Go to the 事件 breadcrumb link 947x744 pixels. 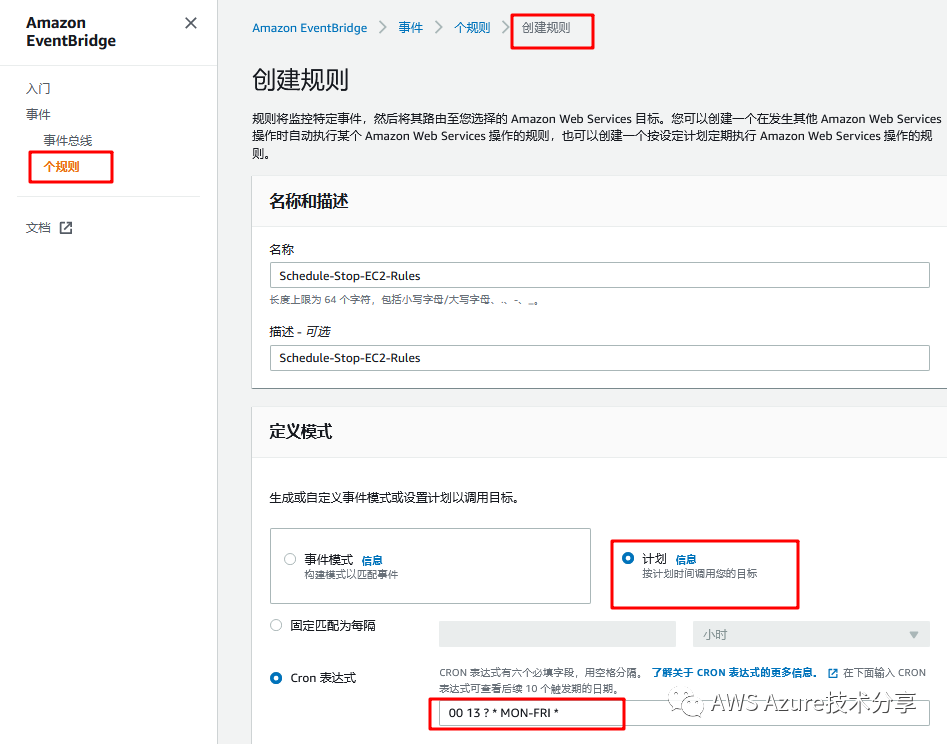411,28
